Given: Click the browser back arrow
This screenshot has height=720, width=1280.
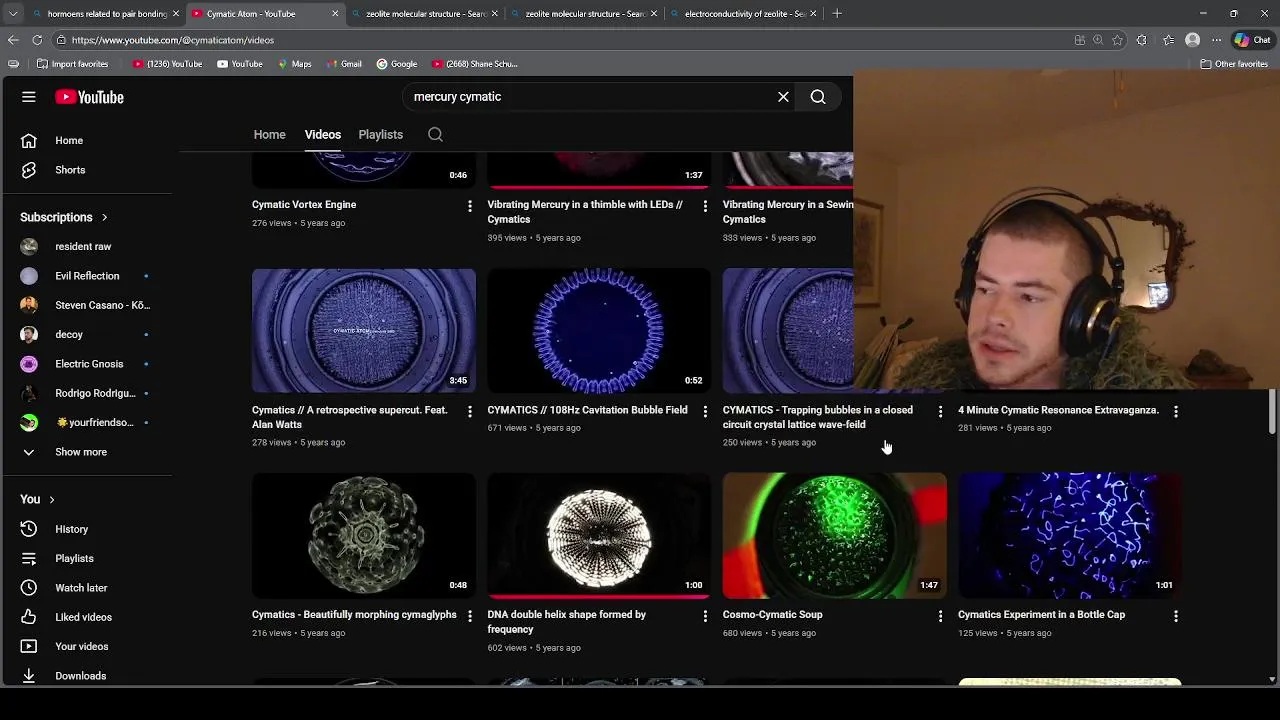Looking at the screenshot, I should (x=13, y=40).
